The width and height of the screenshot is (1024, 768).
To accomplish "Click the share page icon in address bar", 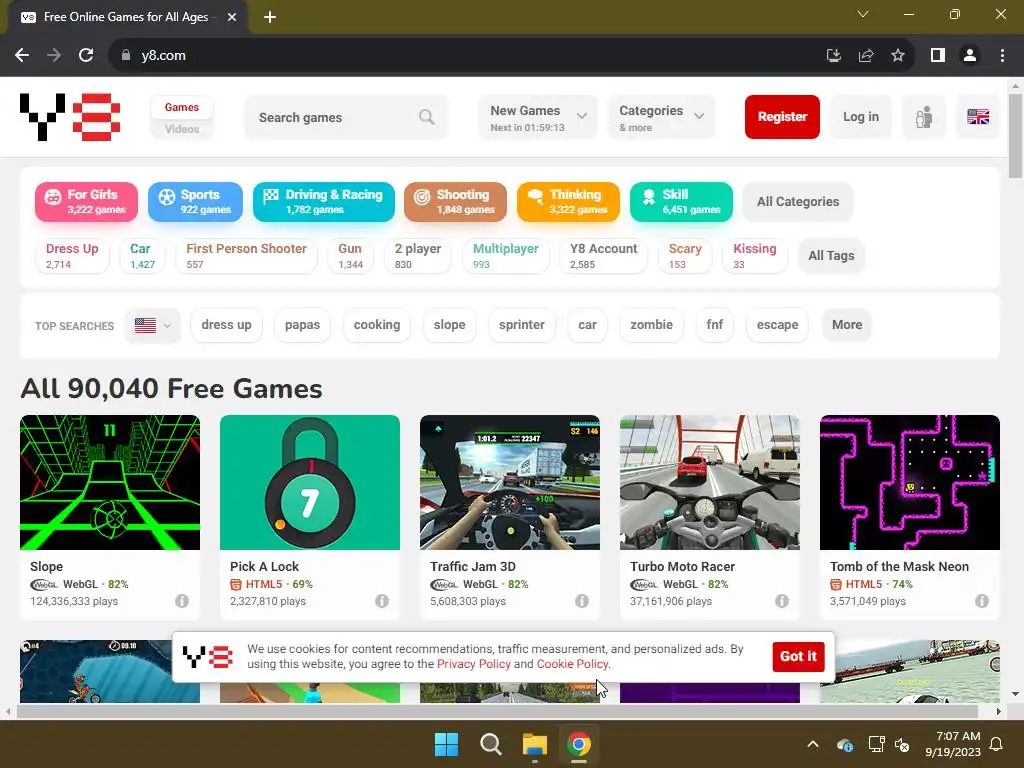I will pyautogui.click(x=866, y=56).
